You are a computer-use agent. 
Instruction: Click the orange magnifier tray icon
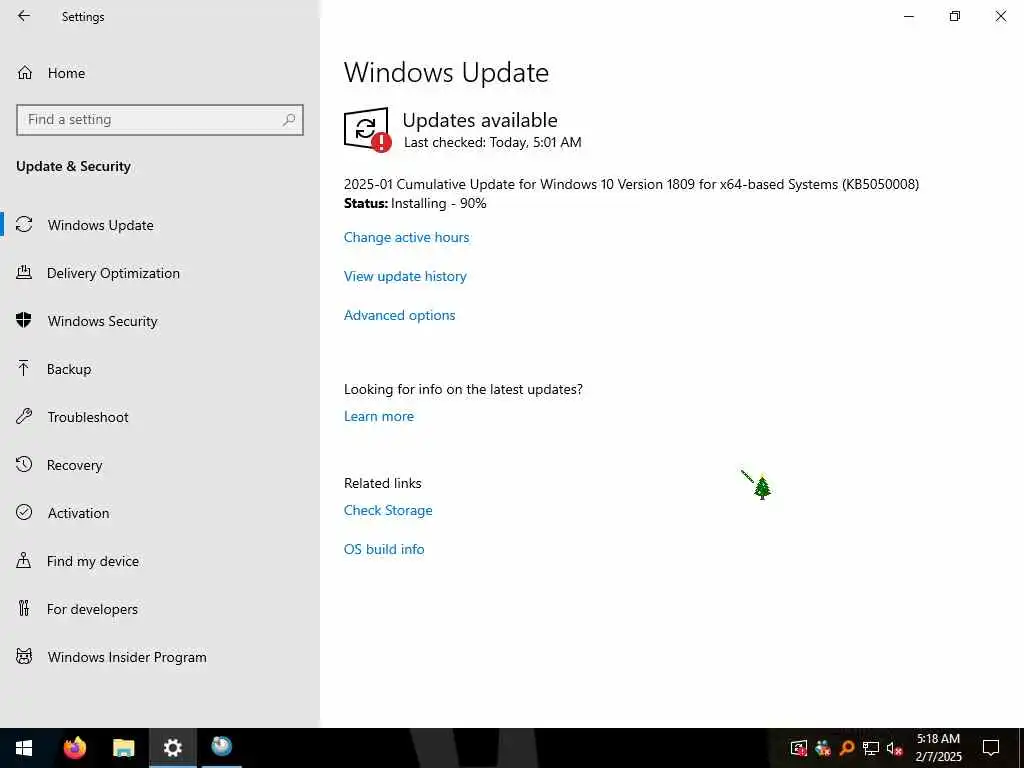click(847, 748)
